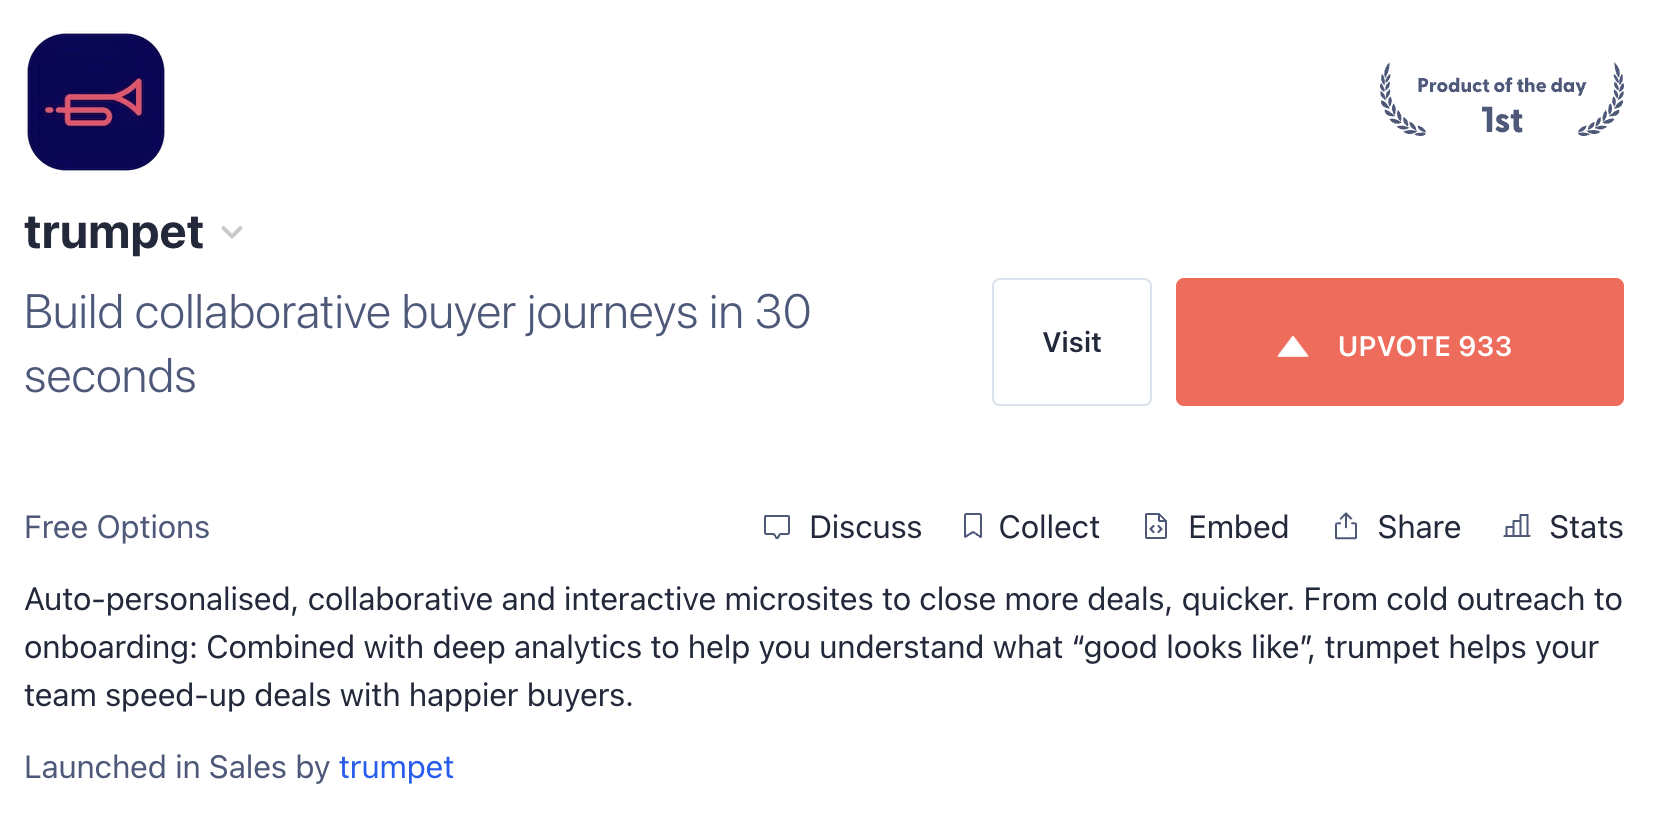Click the Embed code file icon
Image resolution: width=1660 pixels, height=826 pixels.
pyautogui.click(x=1156, y=526)
